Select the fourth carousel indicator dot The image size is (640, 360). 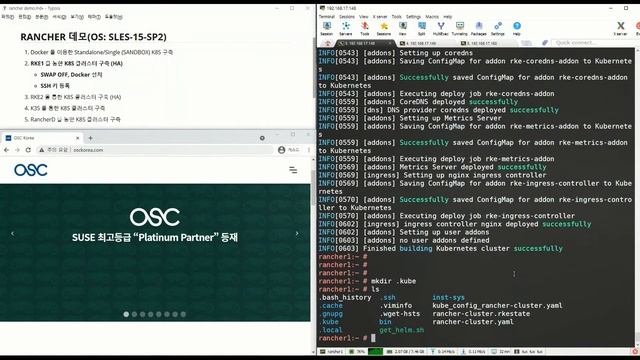tap(151, 314)
